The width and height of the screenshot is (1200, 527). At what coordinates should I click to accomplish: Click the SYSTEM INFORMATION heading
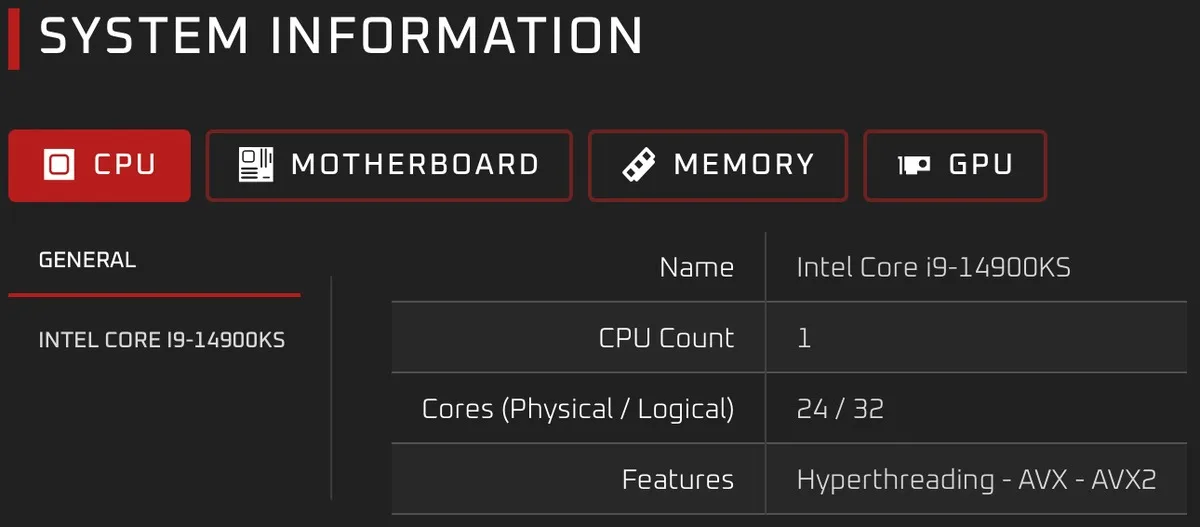tap(341, 37)
